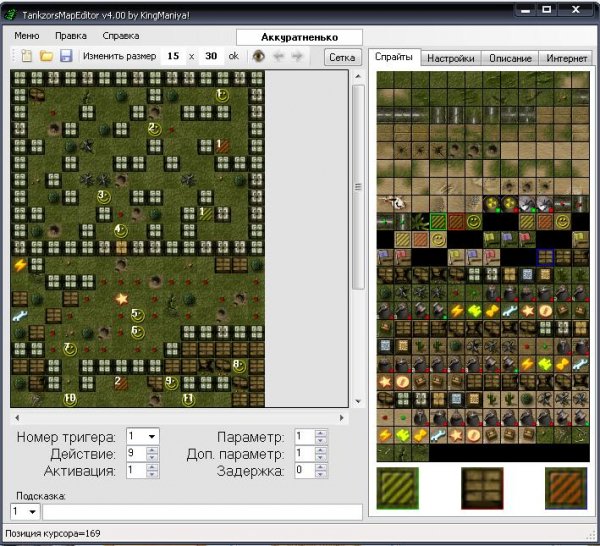Click smiley spawn point number 8 on the map
Viewport: 600px width, 546px height.
[240, 366]
